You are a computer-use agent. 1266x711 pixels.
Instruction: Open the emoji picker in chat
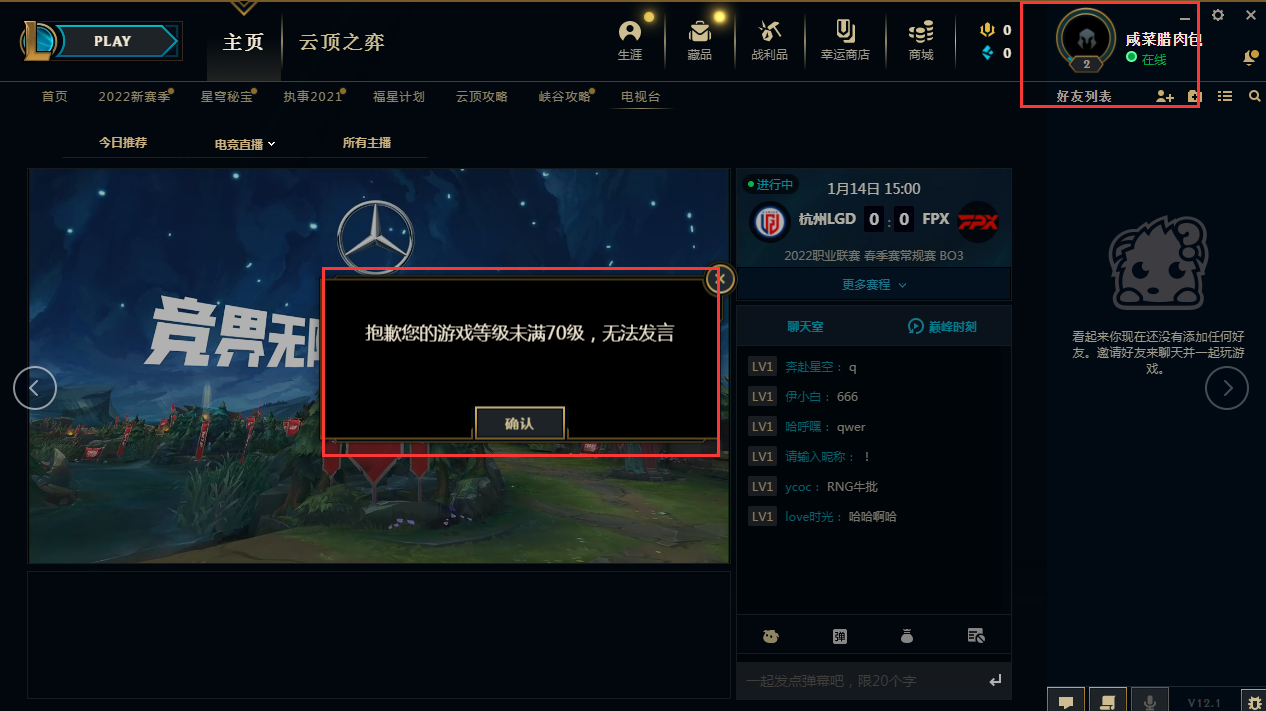[770, 636]
